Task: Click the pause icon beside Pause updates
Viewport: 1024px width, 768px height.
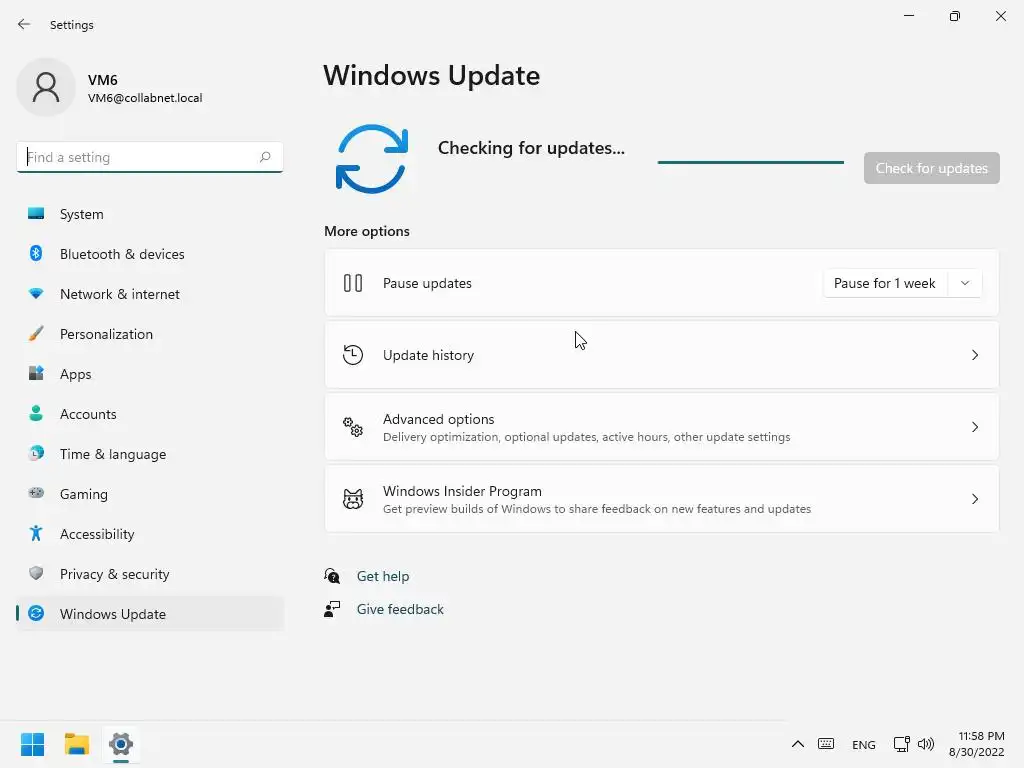Action: (353, 283)
